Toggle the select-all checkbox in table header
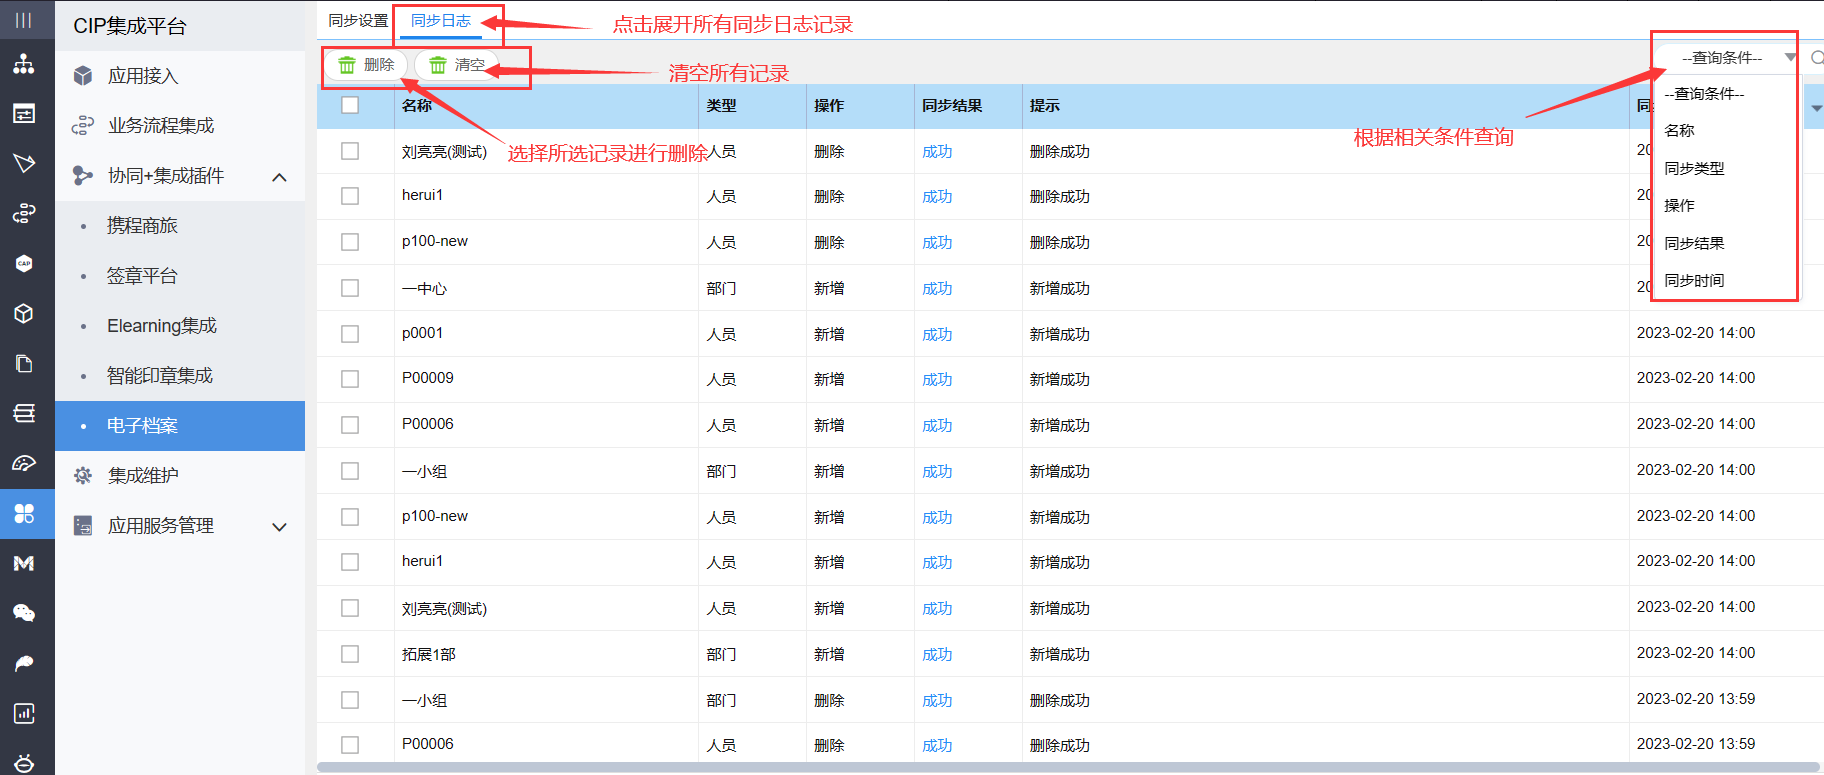Image resolution: width=1824 pixels, height=775 pixels. (350, 105)
